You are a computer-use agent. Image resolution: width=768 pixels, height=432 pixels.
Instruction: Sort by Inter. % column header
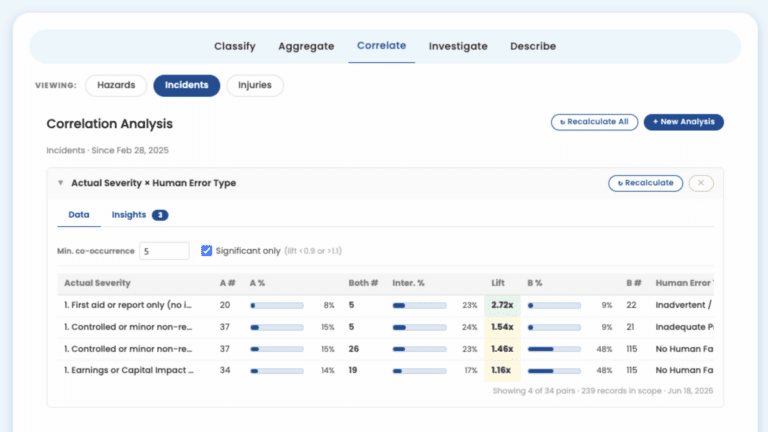[408, 283]
